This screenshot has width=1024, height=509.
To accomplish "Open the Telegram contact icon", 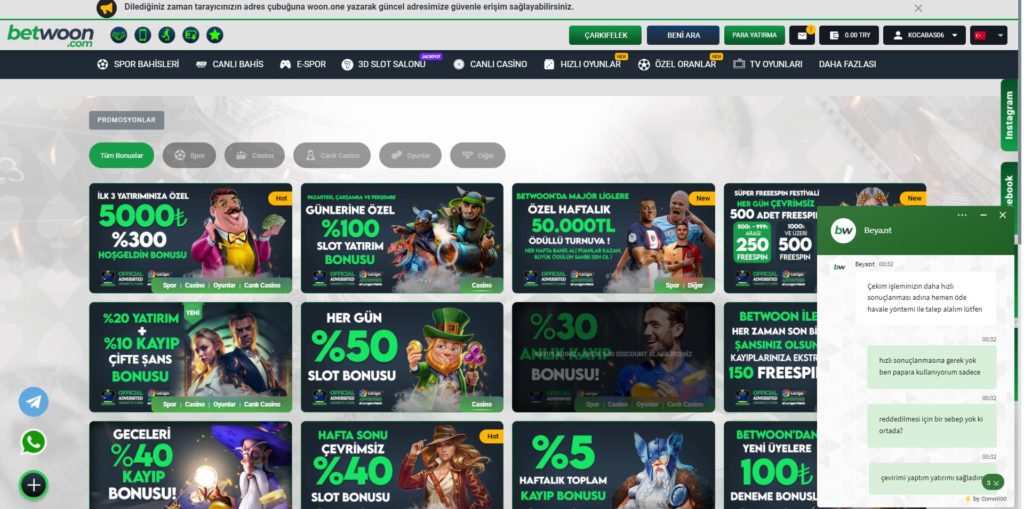I will [x=33, y=402].
